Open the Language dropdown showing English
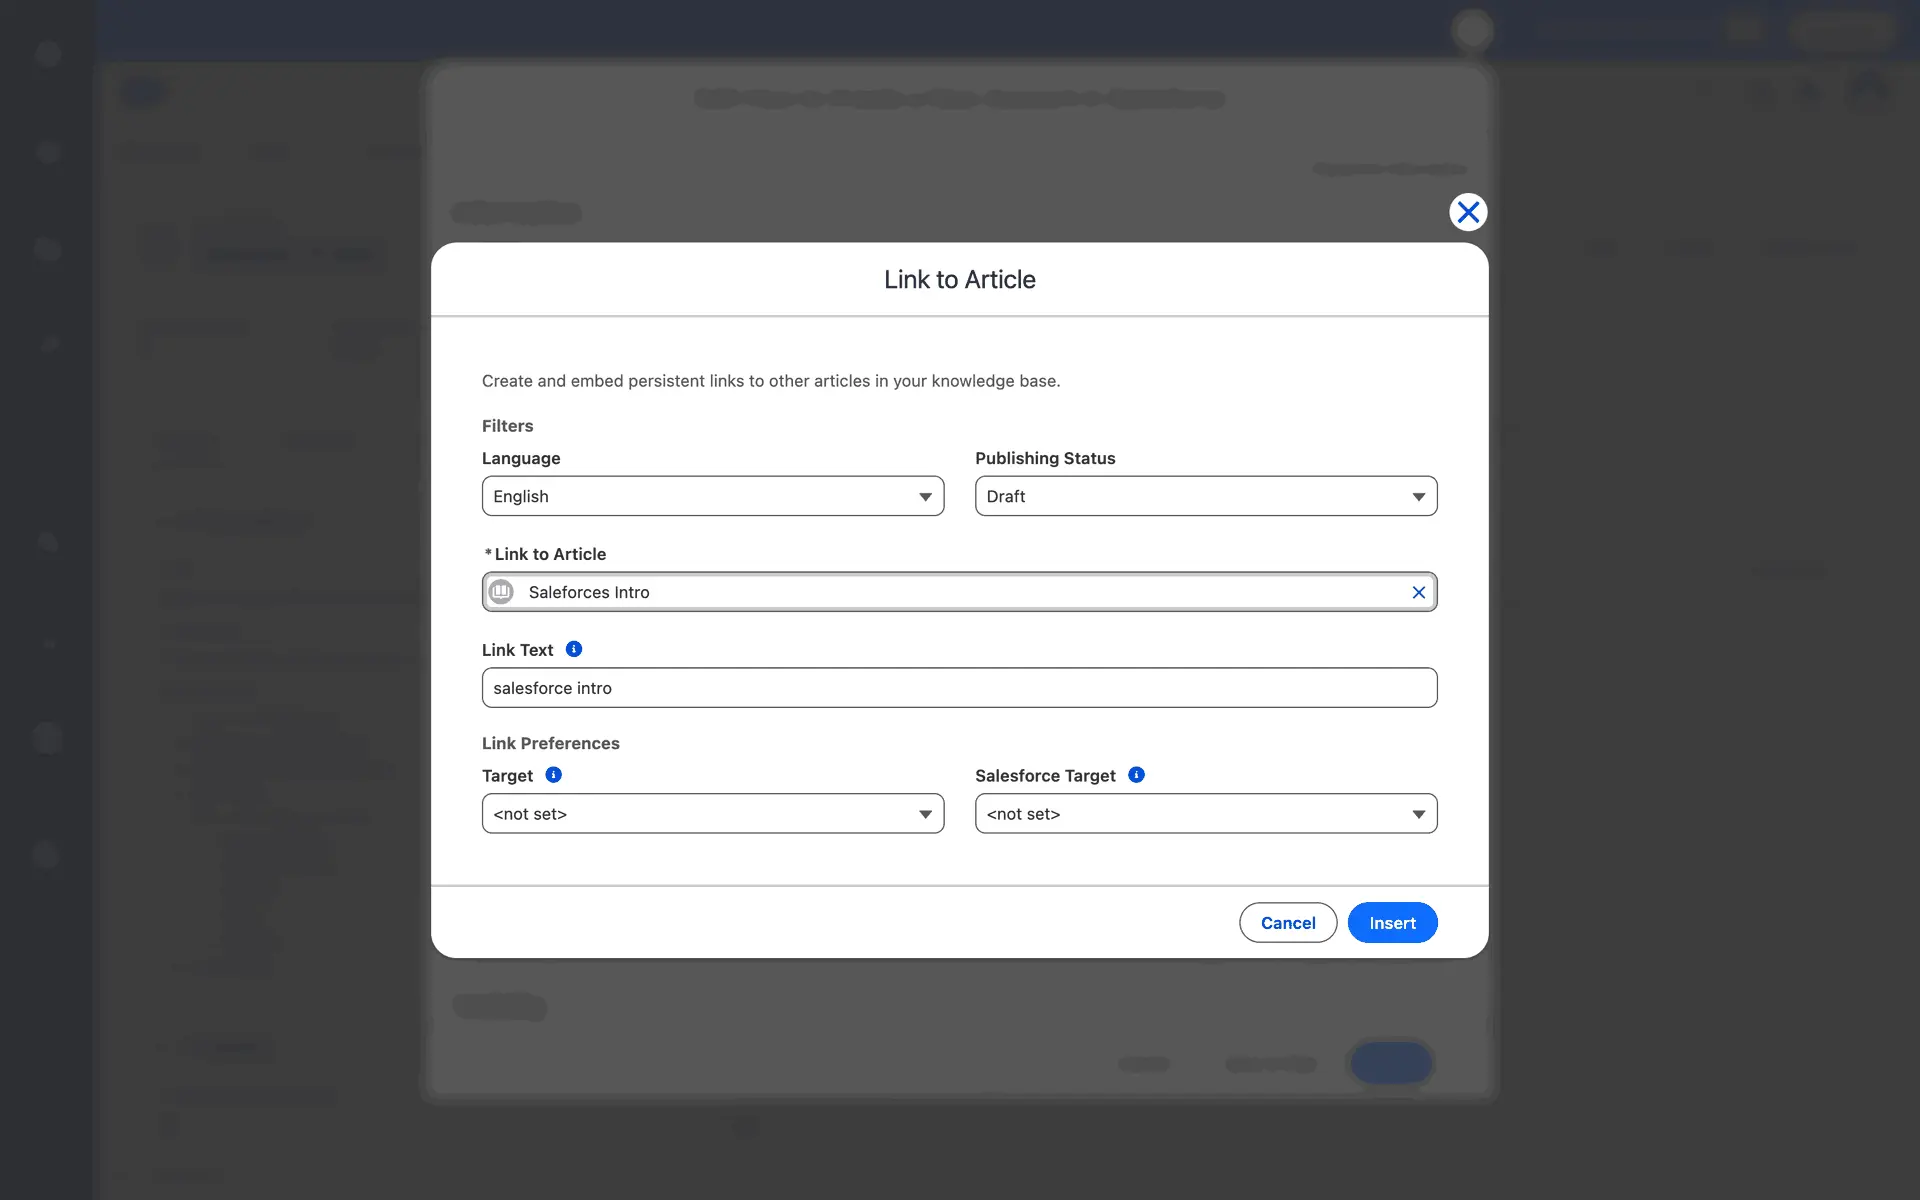Screen dimensions: 1920x1200 pos(700,496)
